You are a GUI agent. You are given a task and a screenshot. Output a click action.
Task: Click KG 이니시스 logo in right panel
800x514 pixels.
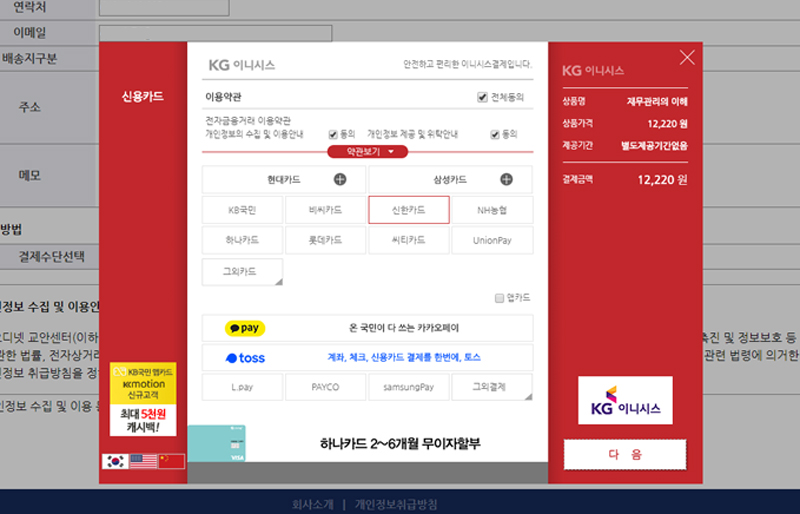tap(625, 400)
